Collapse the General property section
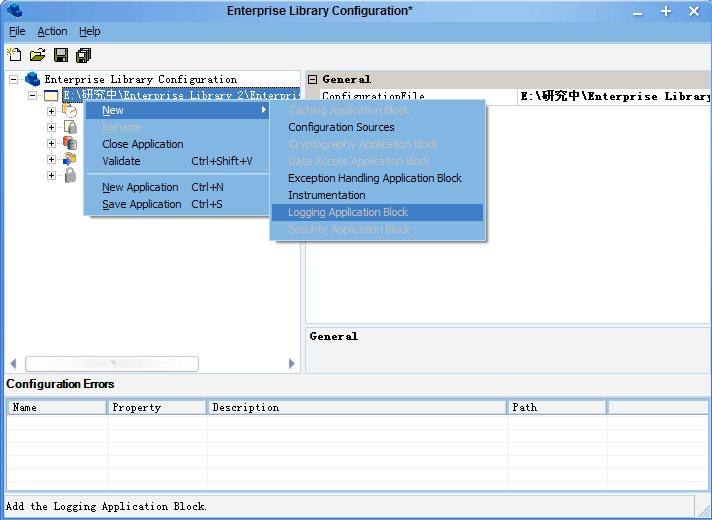The width and height of the screenshot is (712, 520). tap(312, 79)
